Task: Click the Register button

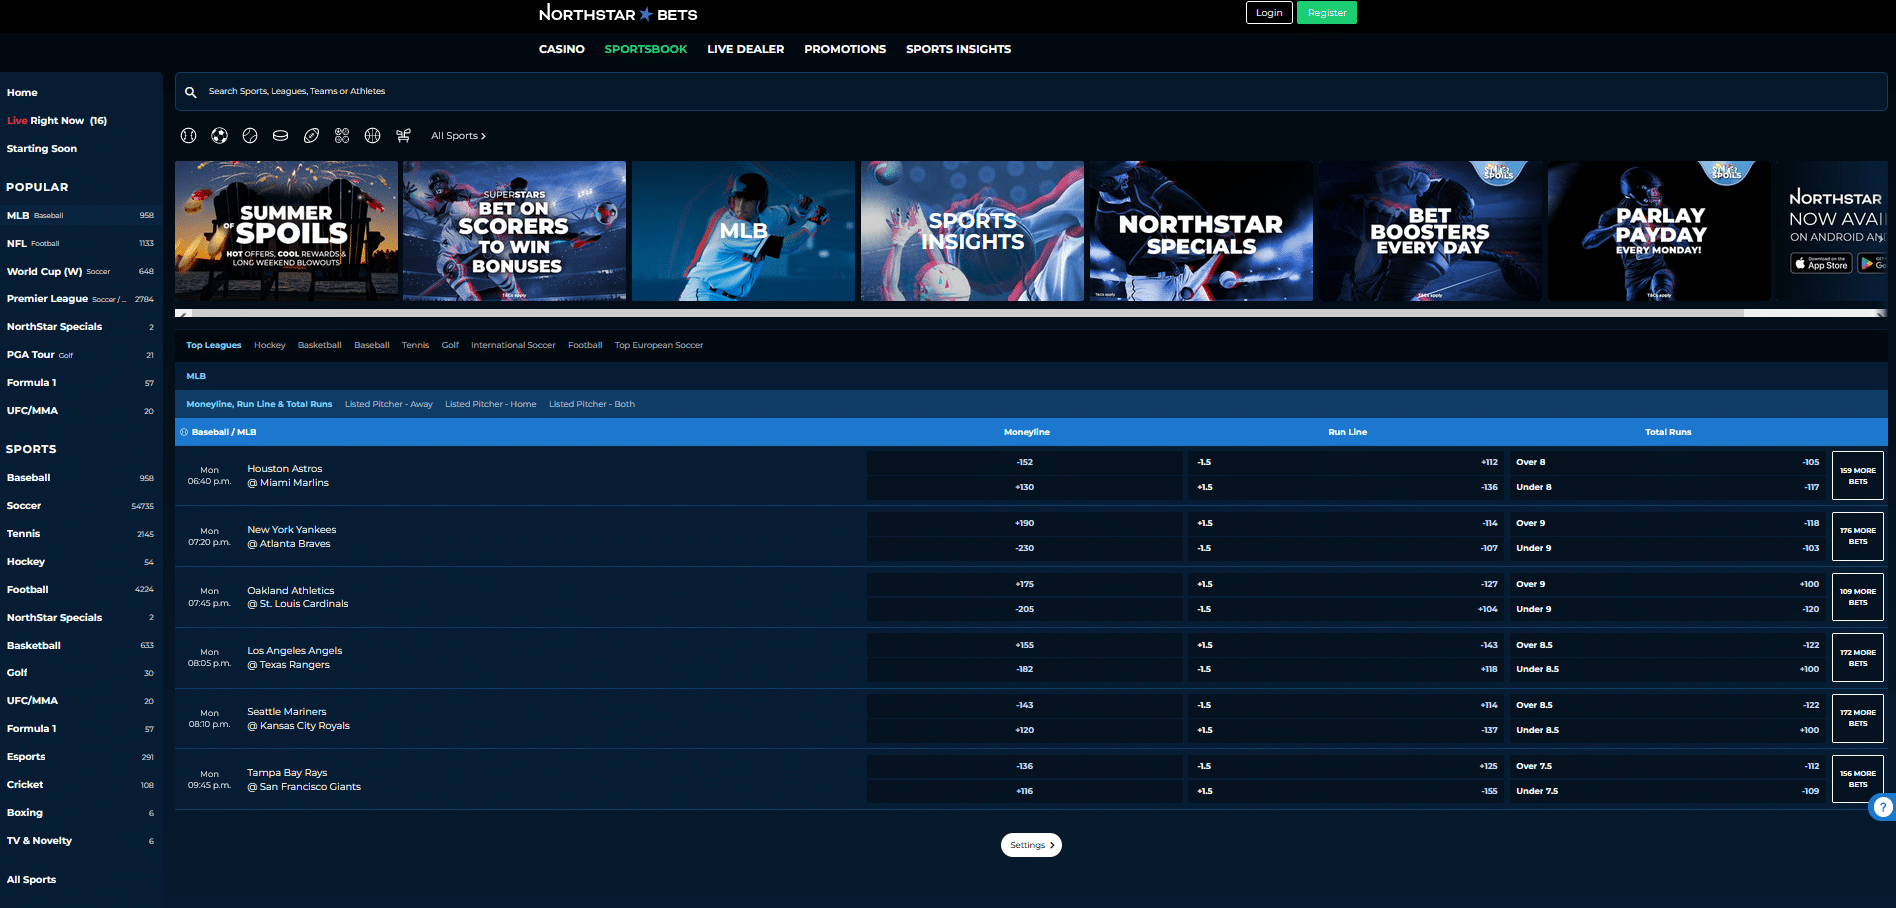Action: [1327, 13]
